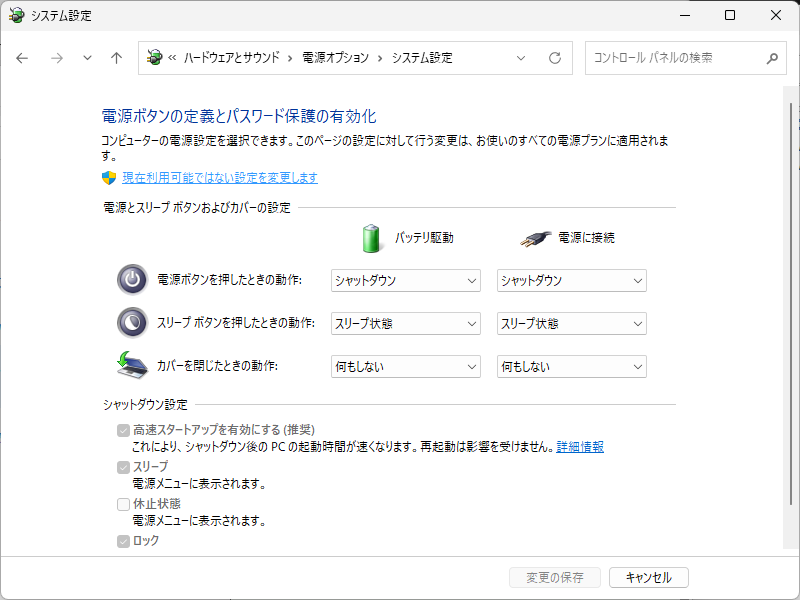Click ハードウェアとサウンド in the breadcrumb
Screen dimensions: 800x600
(232, 58)
